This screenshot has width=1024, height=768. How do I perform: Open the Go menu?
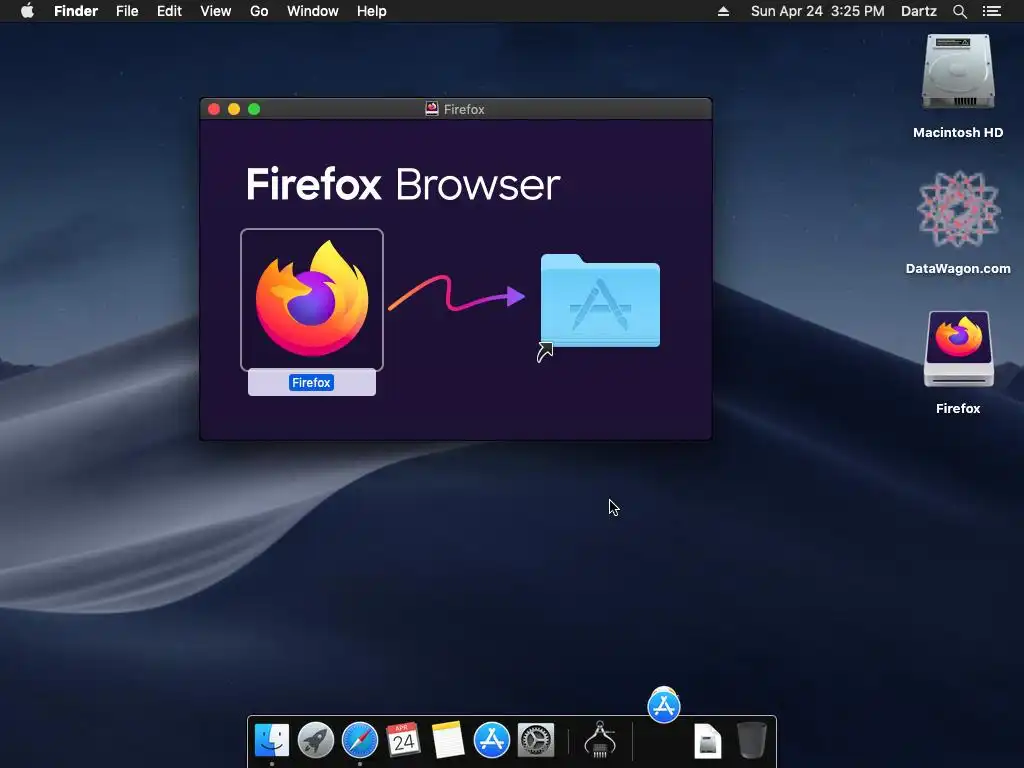(259, 11)
